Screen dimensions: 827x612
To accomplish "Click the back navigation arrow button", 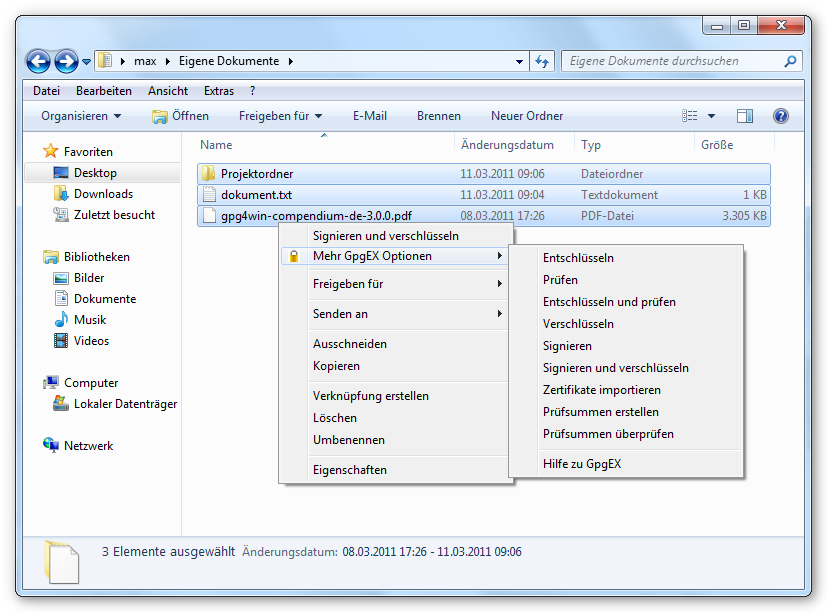I will pyautogui.click(x=38, y=61).
